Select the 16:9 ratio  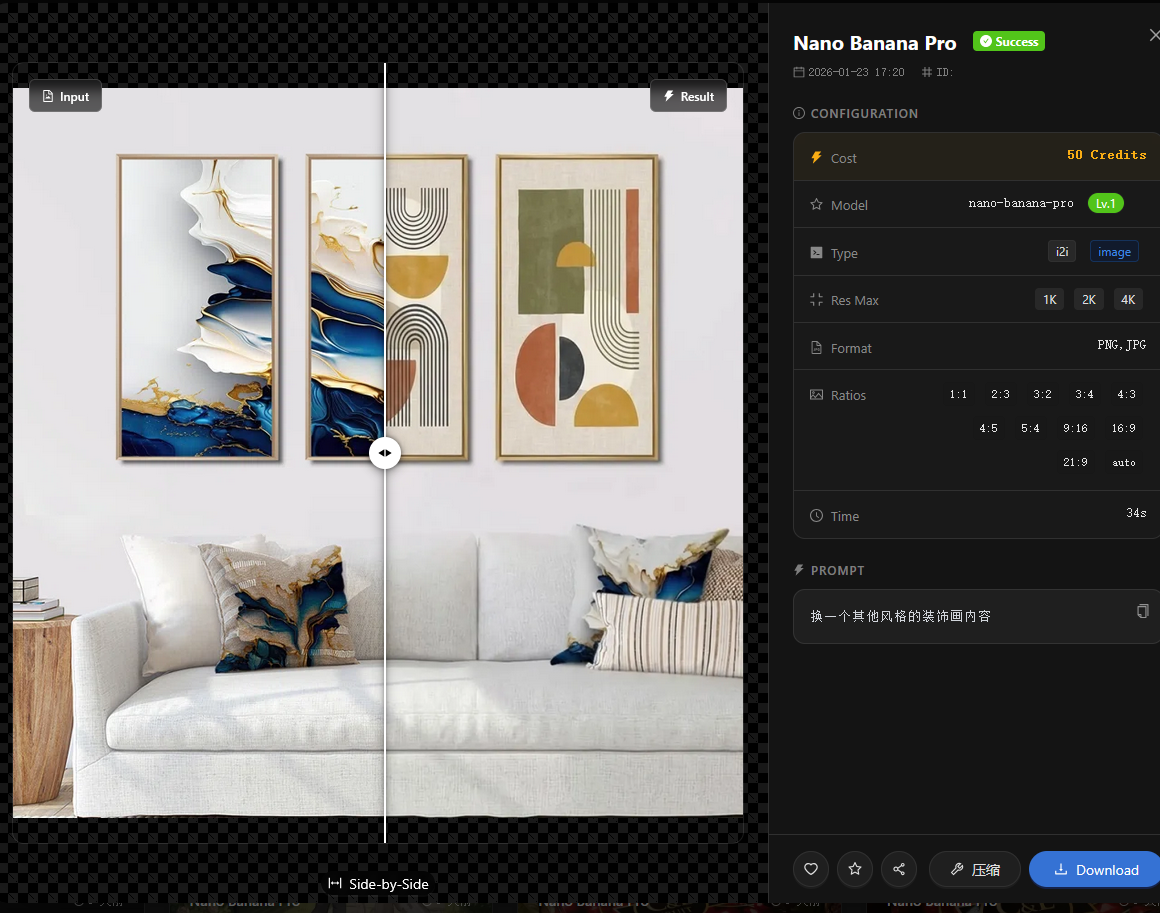point(1124,428)
